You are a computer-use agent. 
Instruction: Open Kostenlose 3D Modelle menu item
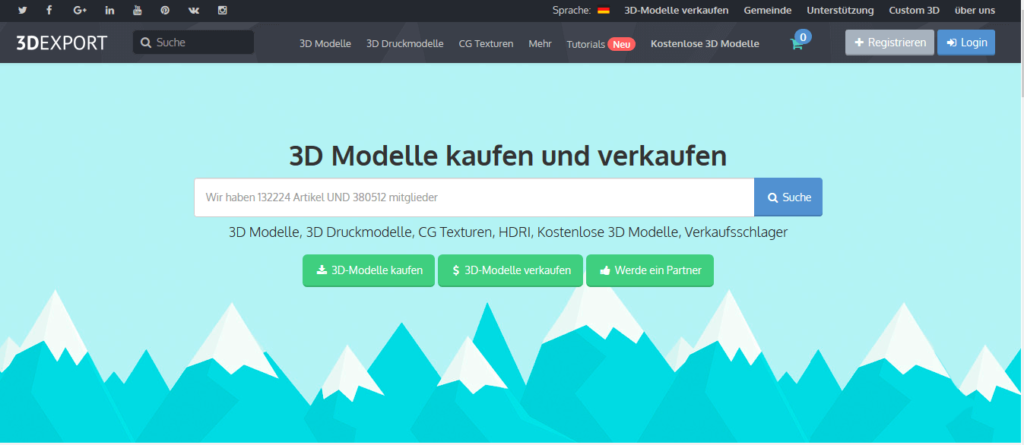click(x=705, y=44)
